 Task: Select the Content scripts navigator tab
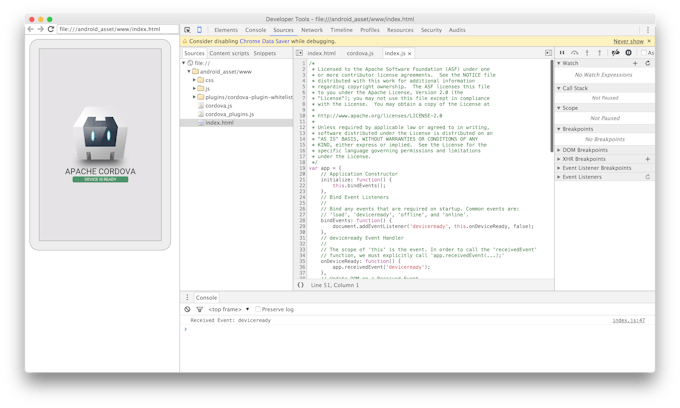(229, 53)
